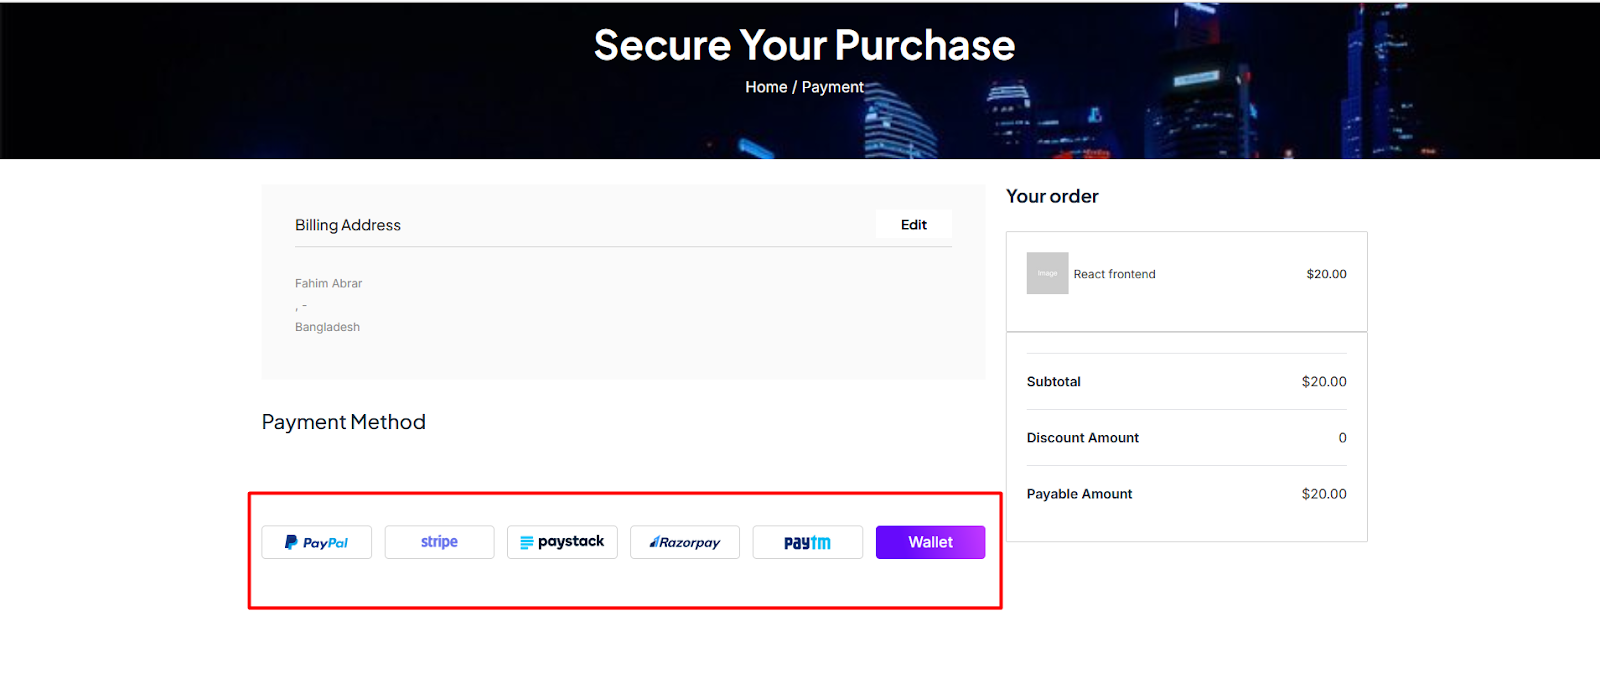The height and width of the screenshot is (678, 1600).
Task: Open the Payment breadcrumb item
Action: pyautogui.click(x=833, y=87)
